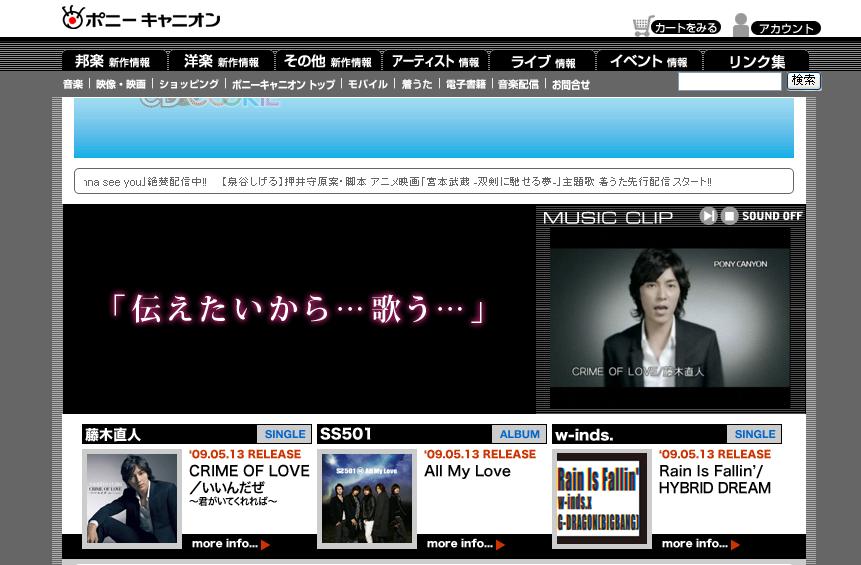
Task: Open 着うた link
Action: [x=417, y=84]
